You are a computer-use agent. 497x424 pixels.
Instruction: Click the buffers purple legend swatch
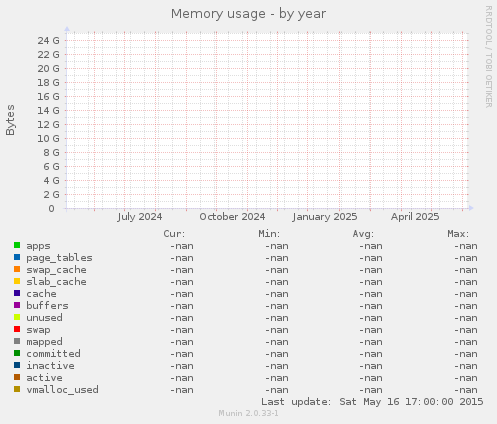17,305
